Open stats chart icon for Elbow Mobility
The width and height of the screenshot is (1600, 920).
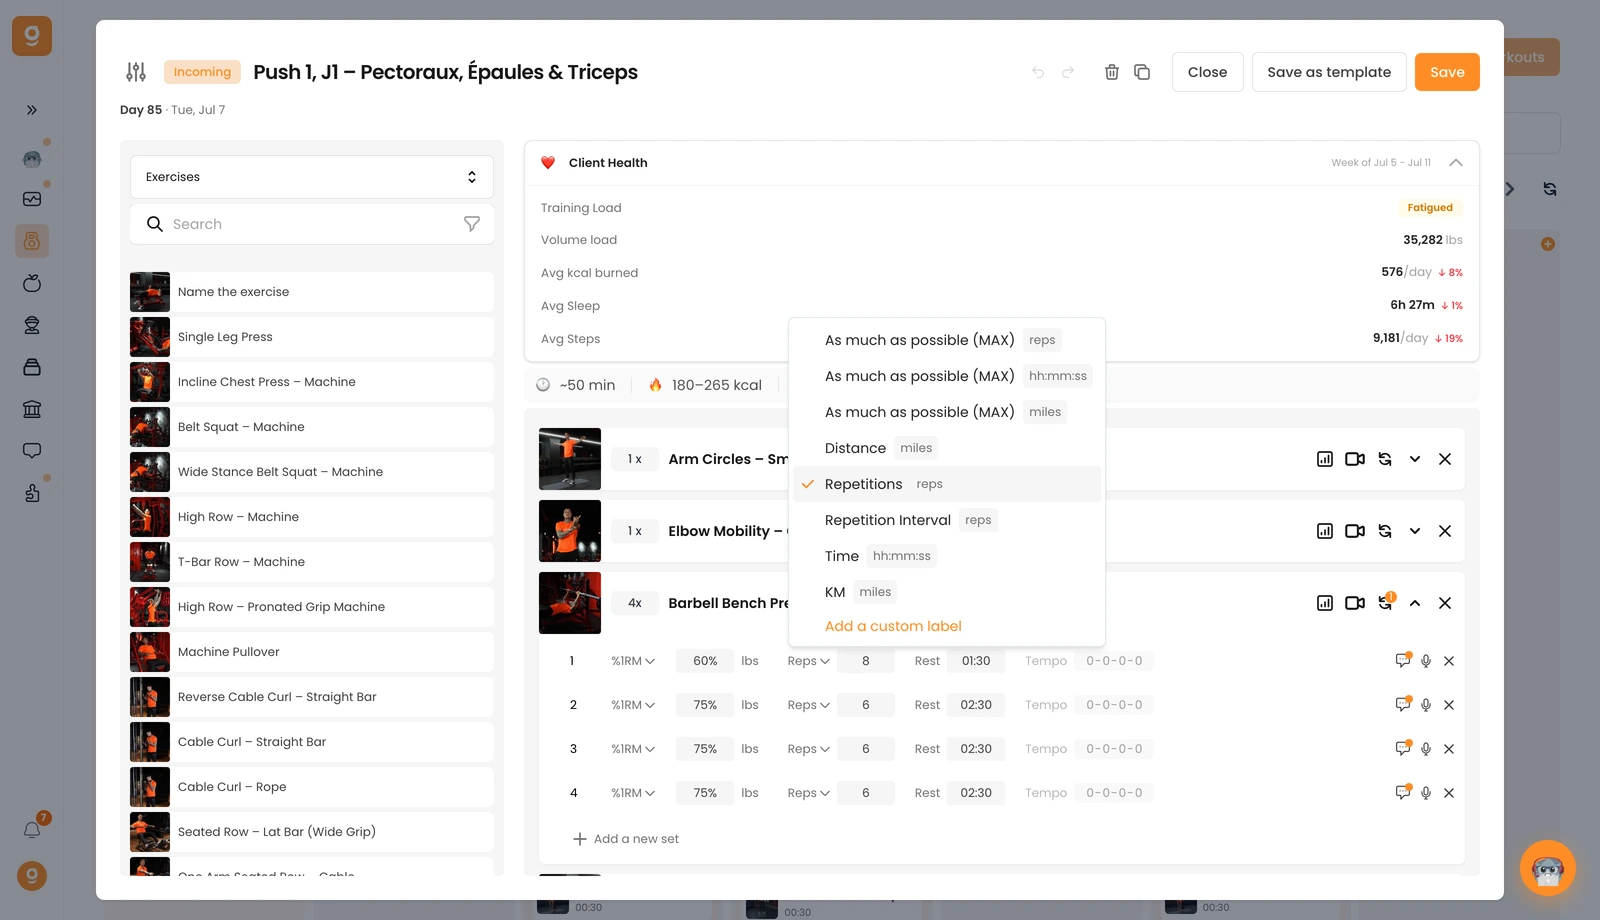pos(1325,531)
